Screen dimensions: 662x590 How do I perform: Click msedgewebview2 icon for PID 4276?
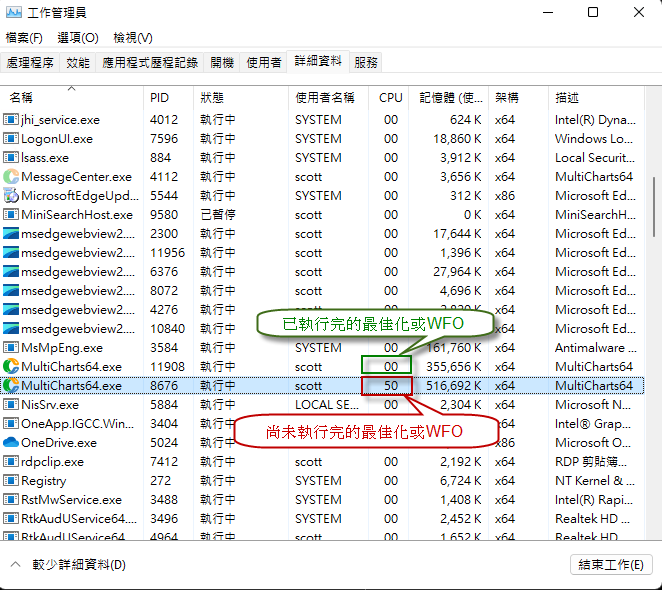tap(11, 310)
